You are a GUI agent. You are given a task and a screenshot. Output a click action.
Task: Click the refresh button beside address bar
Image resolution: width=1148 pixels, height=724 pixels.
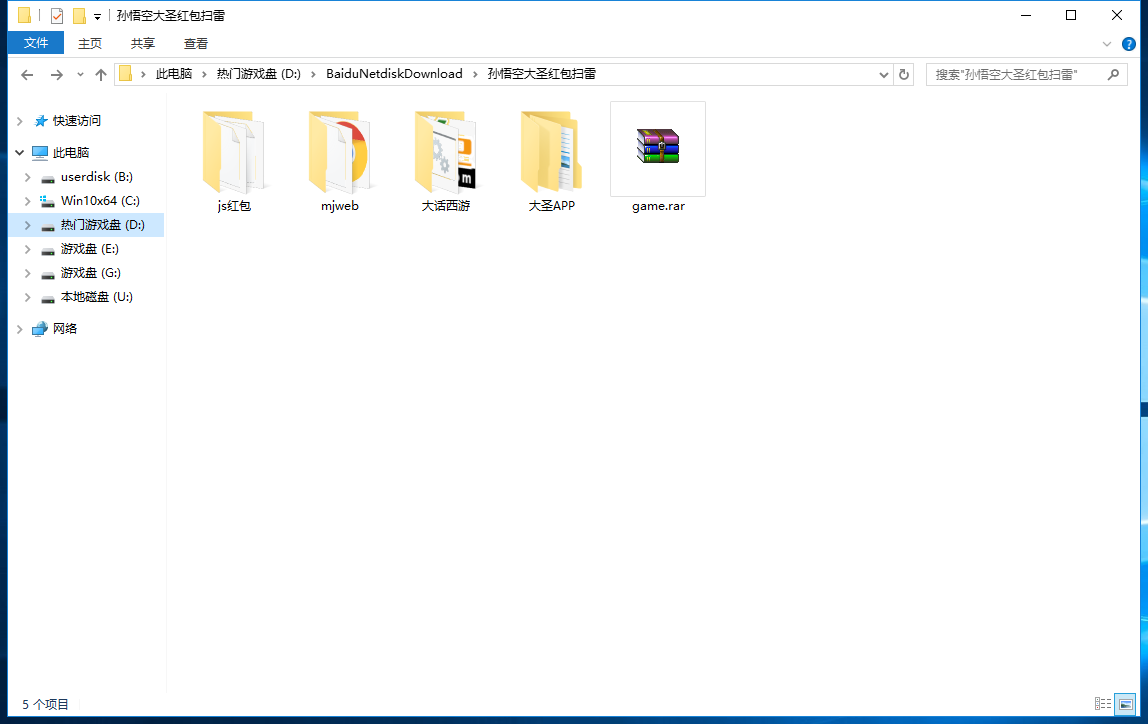(x=904, y=75)
